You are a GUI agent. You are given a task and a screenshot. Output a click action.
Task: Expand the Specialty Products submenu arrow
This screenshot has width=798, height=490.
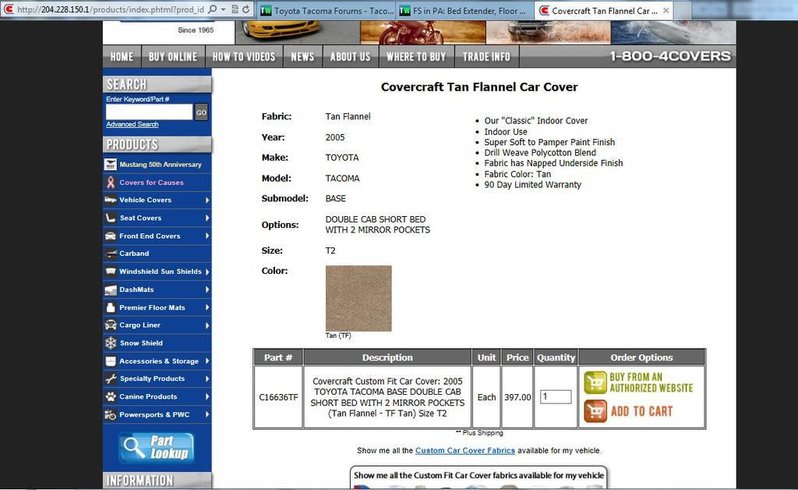(207, 379)
